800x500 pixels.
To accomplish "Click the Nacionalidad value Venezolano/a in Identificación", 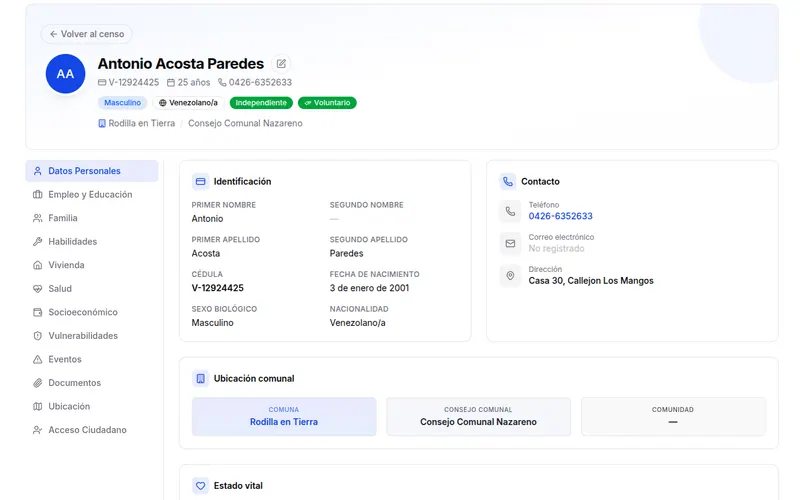I will (358, 322).
